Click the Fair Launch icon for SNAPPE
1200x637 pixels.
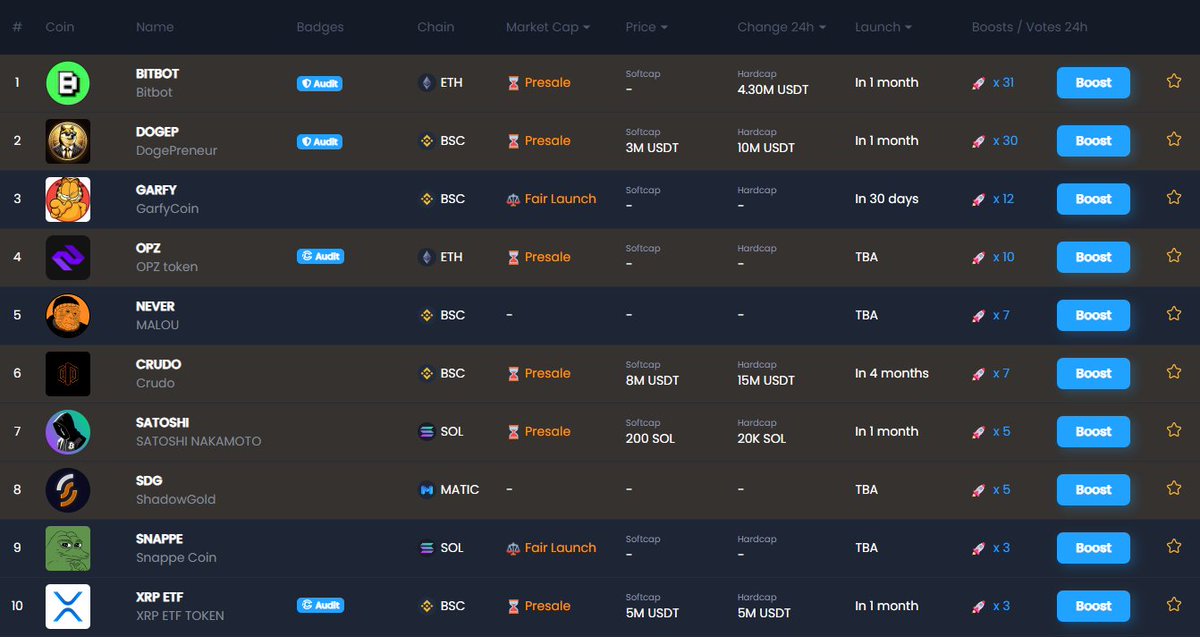515,547
